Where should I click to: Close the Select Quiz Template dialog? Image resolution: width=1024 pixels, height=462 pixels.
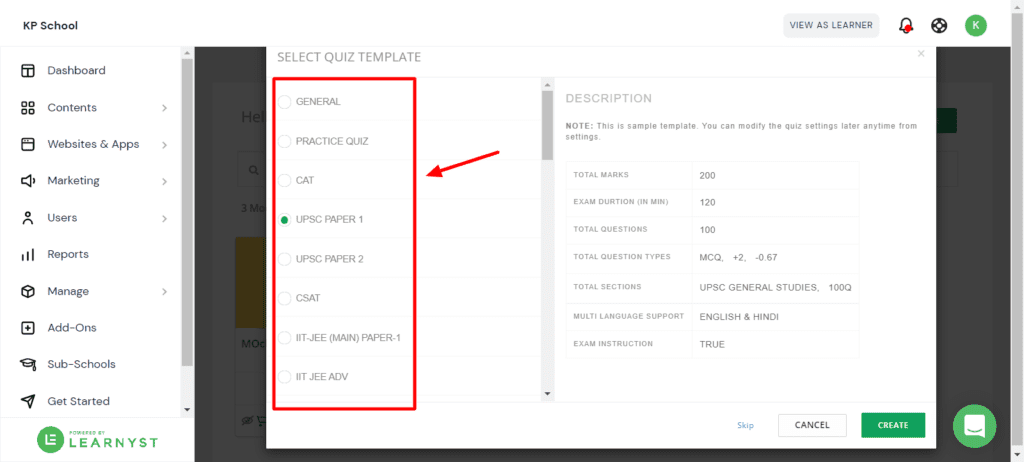coord(921,54)
